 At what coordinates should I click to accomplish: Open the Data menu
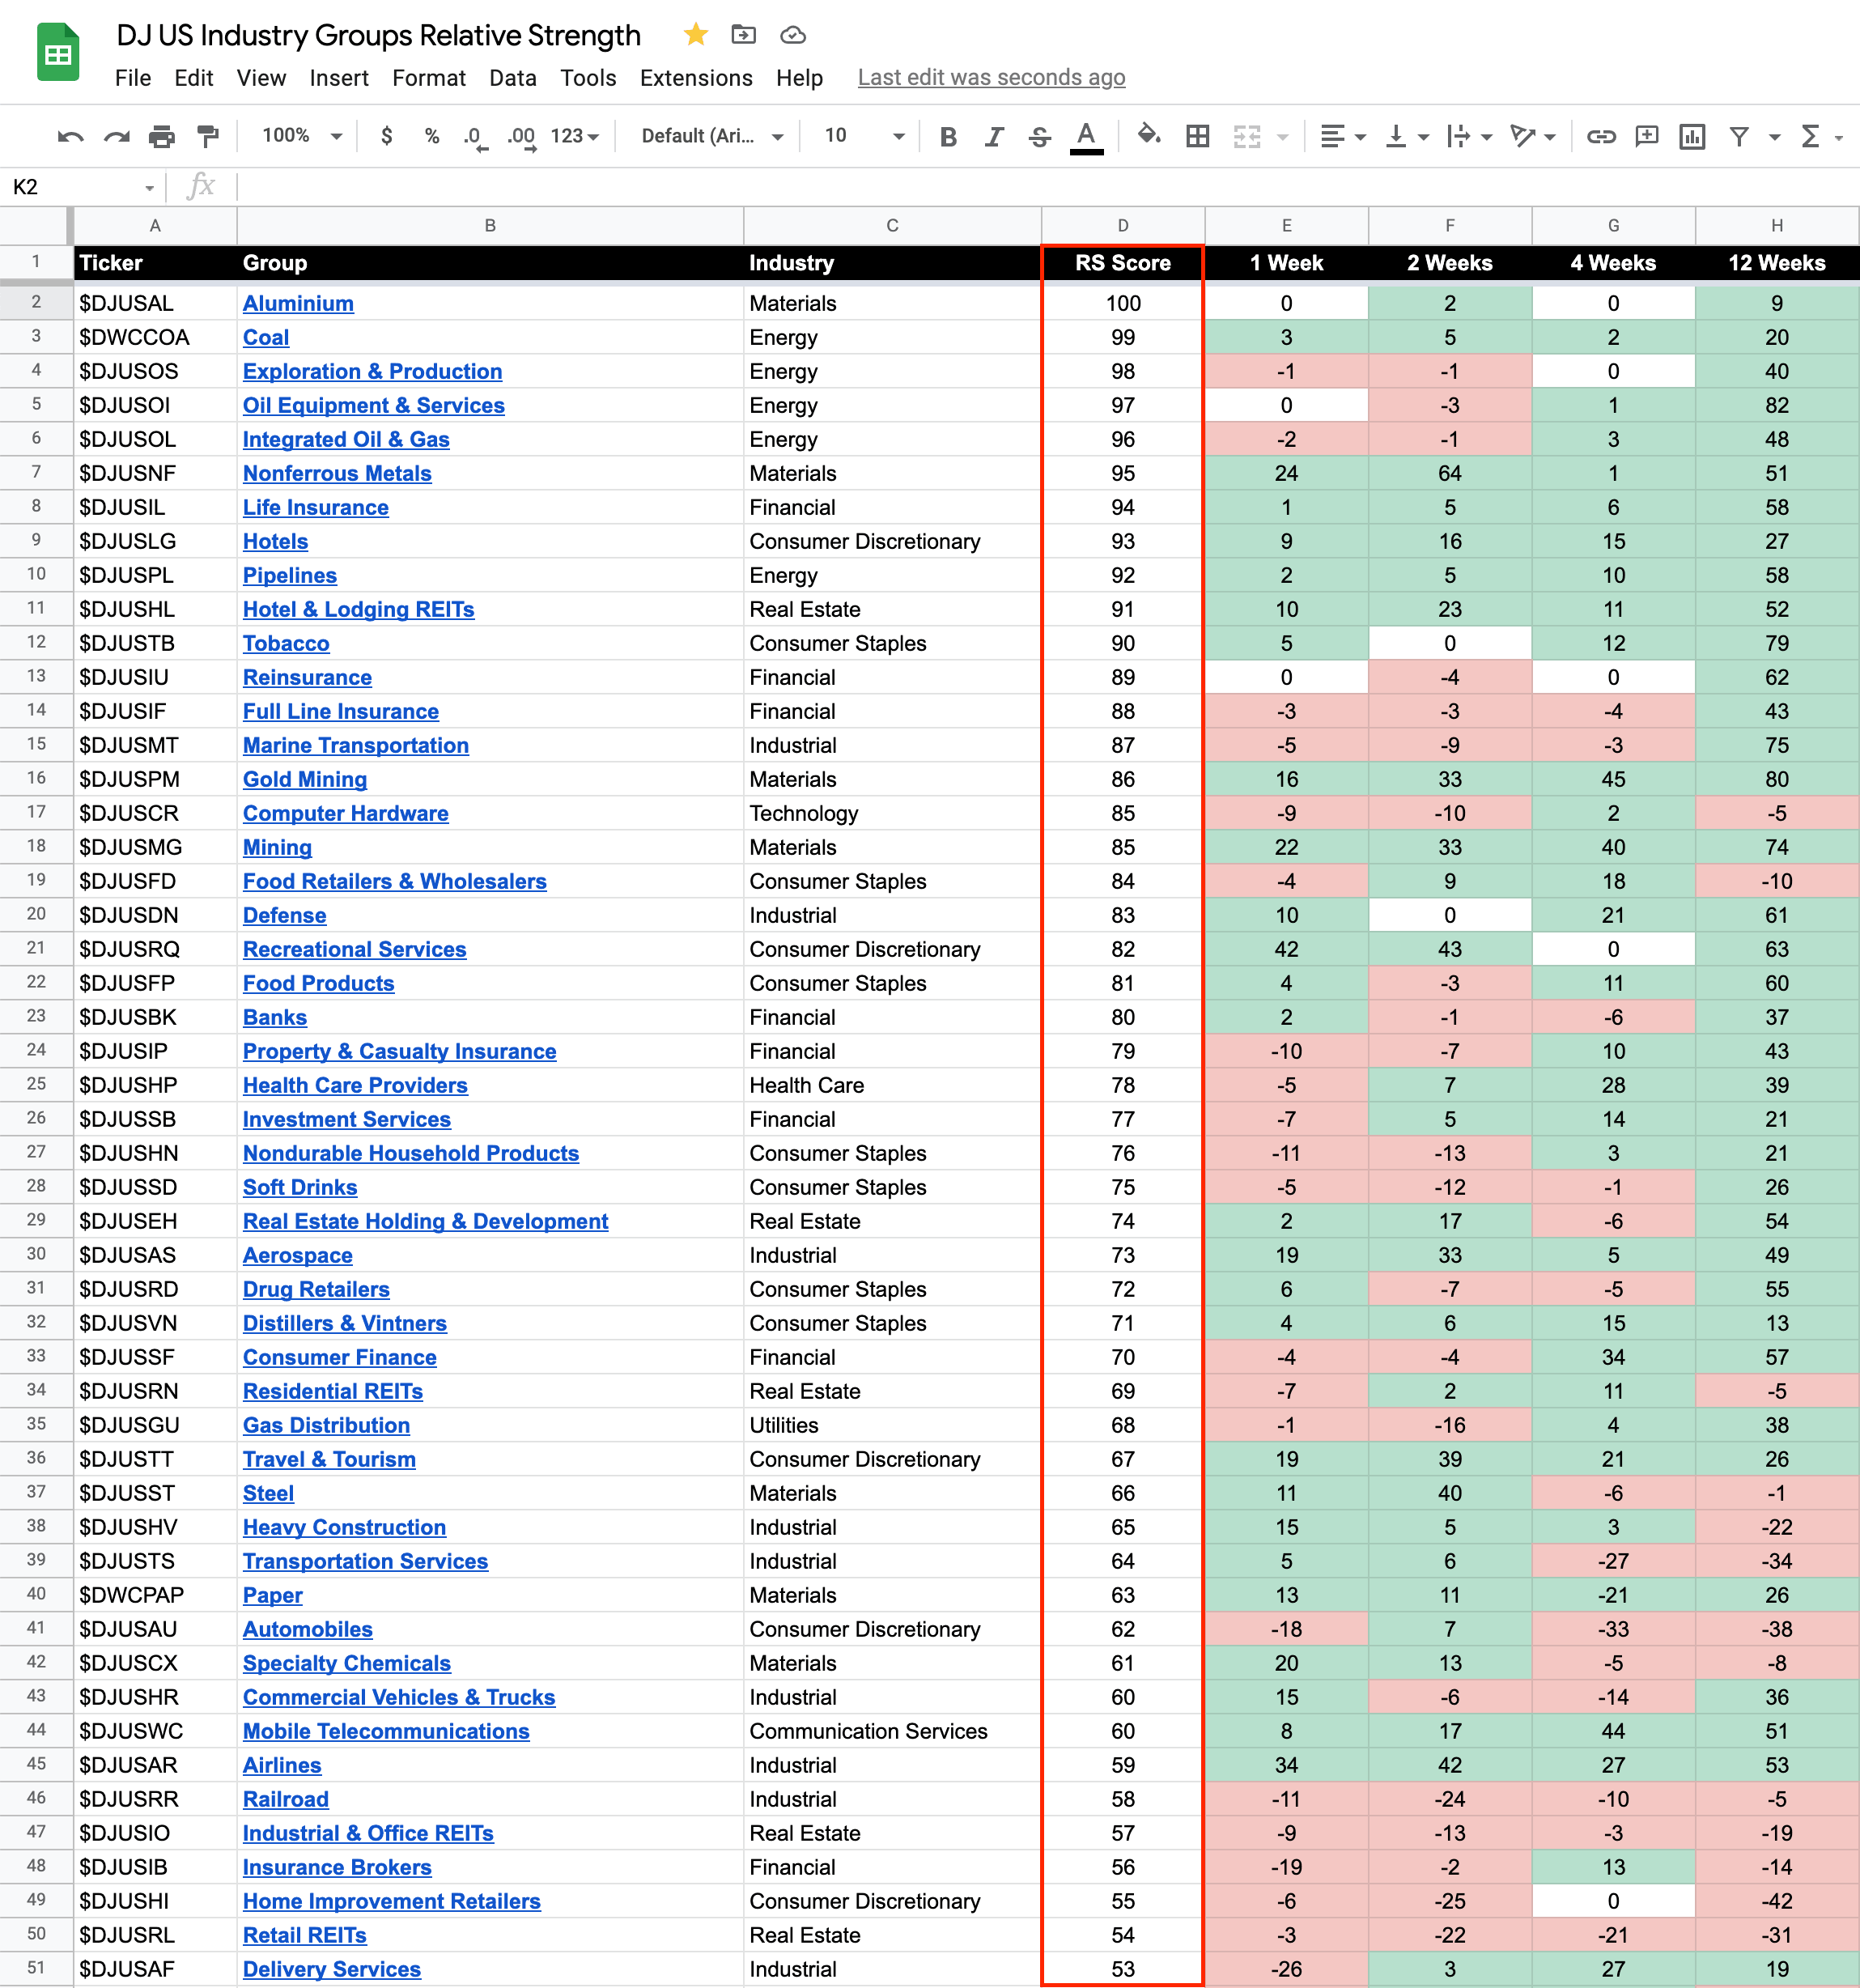[512, 78]
